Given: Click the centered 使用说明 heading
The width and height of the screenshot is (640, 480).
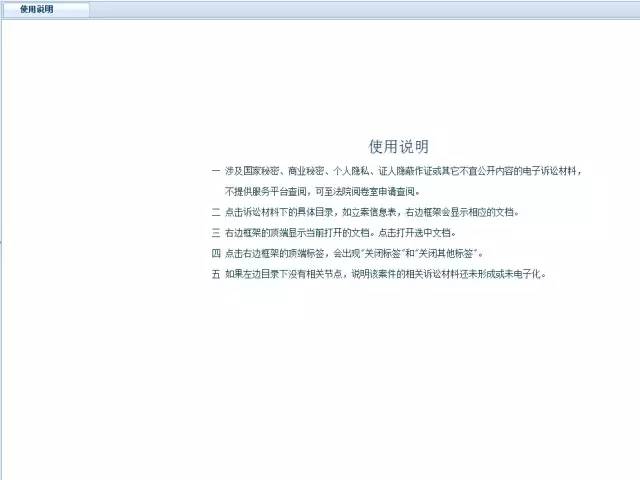Looking at the screenshot, I should 399,146.
